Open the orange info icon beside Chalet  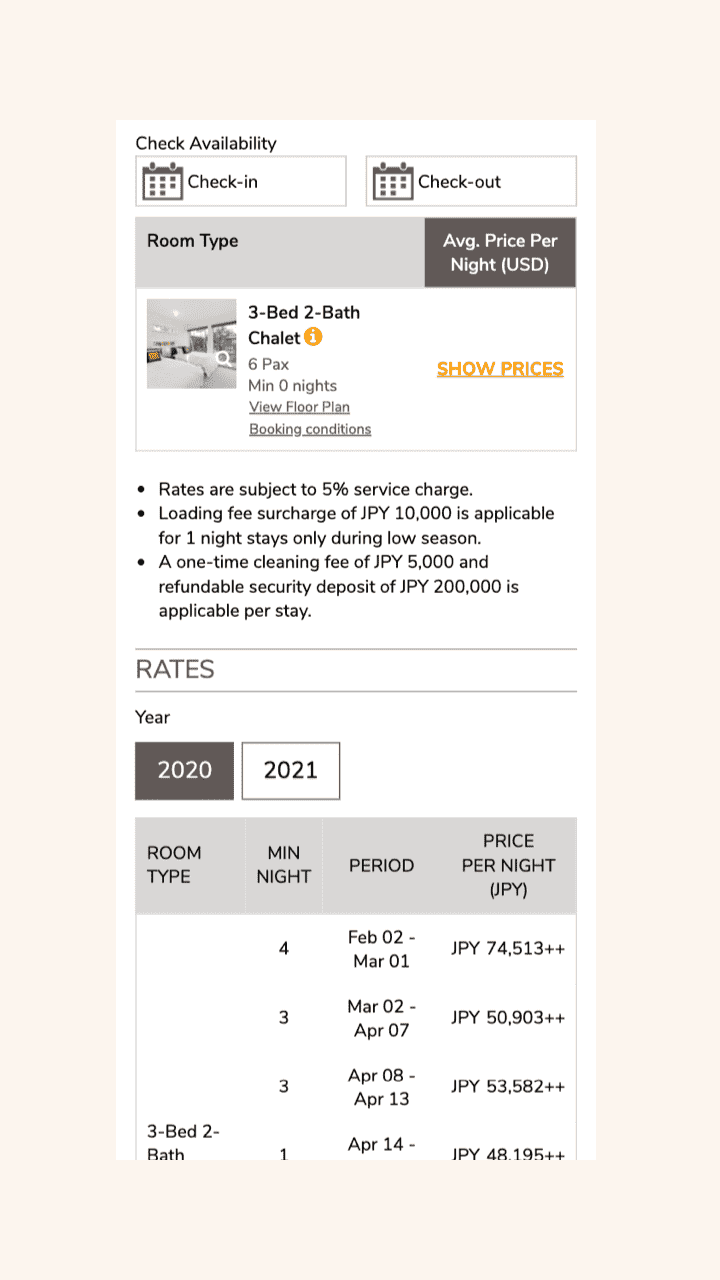[313, 337]
